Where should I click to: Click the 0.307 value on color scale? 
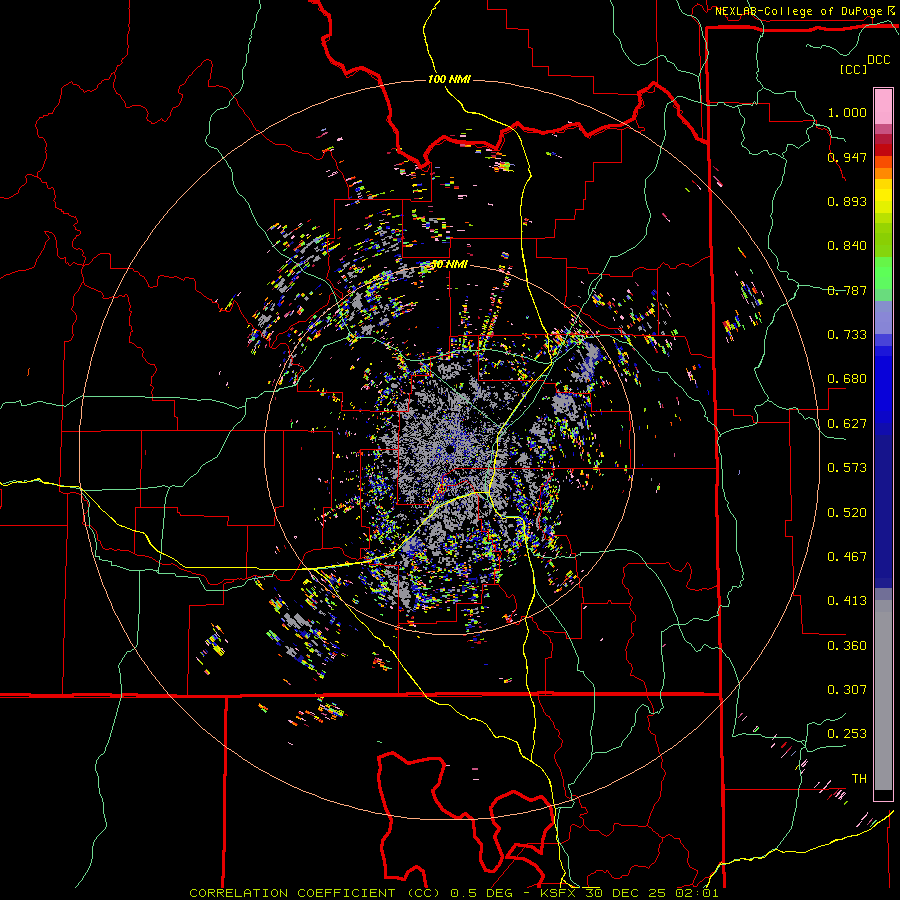[x=847, y=689]
